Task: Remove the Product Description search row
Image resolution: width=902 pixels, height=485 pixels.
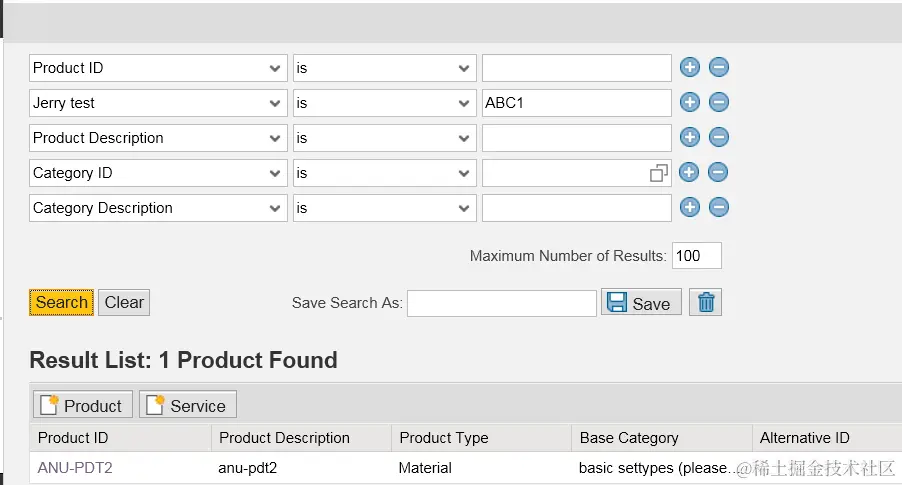Action: 718,138
